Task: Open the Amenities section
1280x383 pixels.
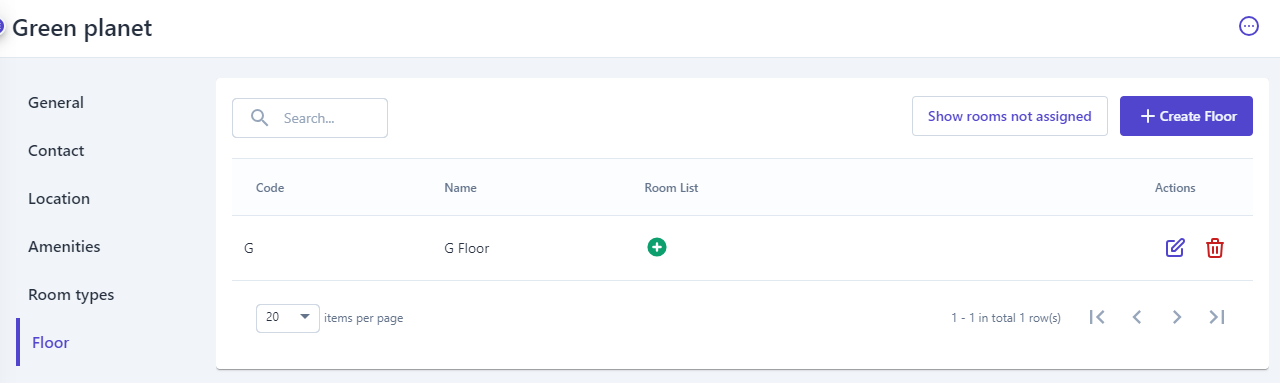Action: tap(64, 247)
